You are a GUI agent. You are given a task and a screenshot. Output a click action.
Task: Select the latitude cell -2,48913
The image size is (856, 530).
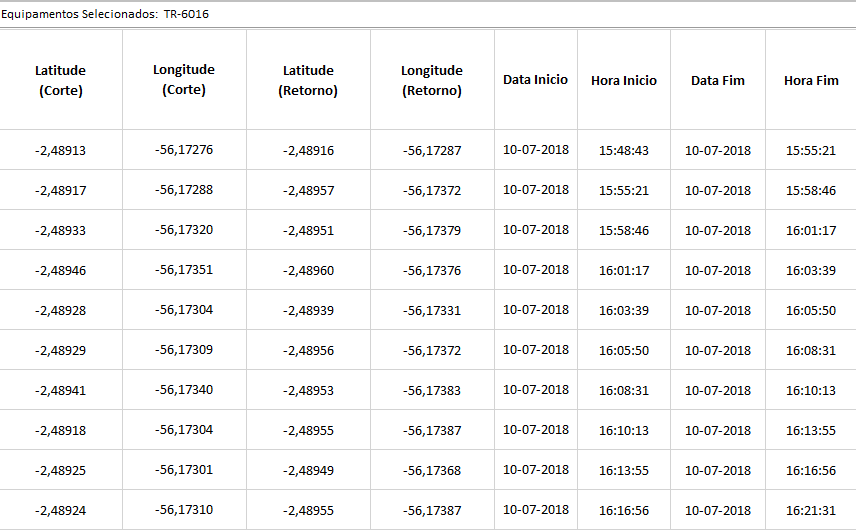60,151
